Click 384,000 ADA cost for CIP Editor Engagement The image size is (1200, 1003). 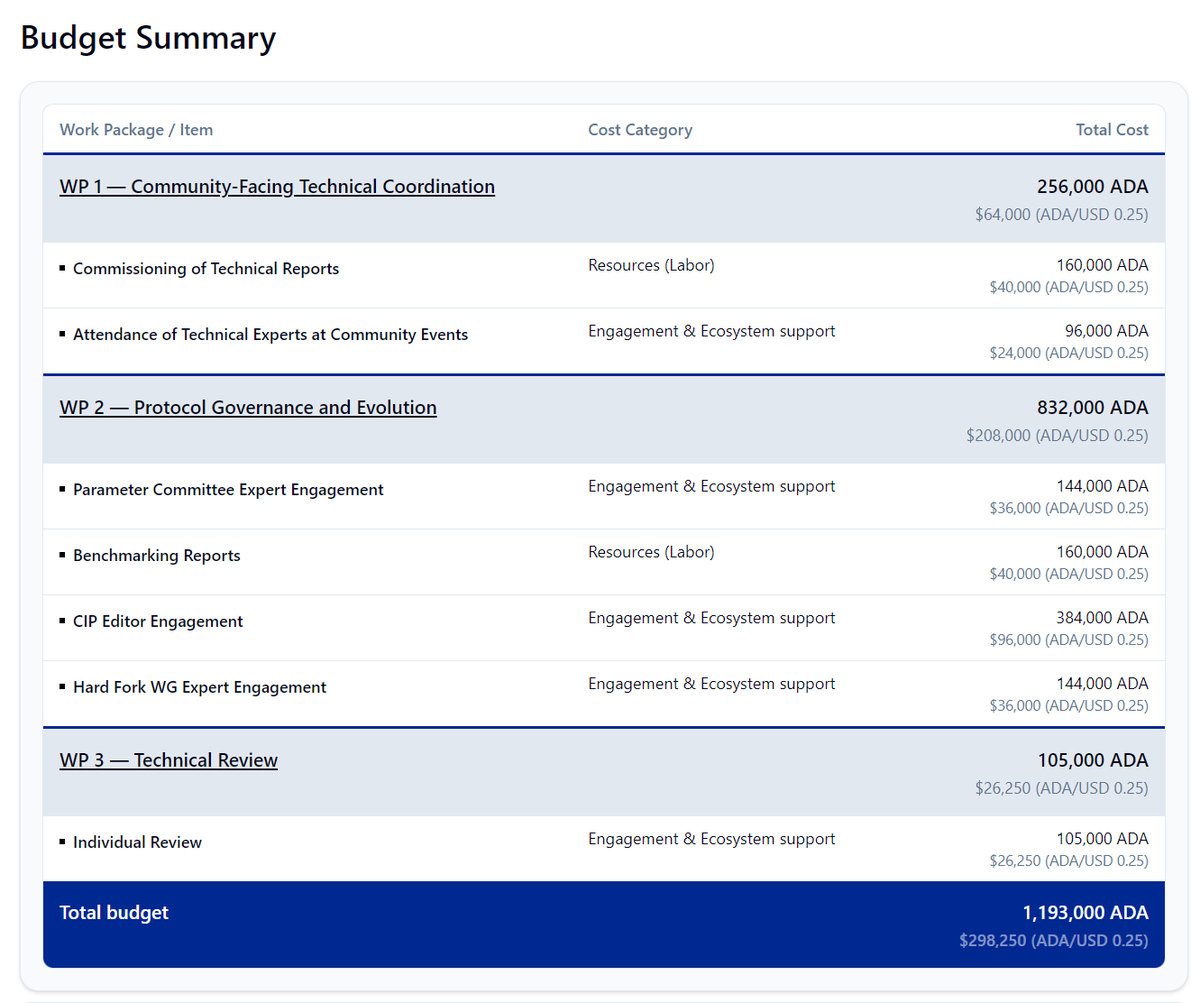click(1102, 618)
